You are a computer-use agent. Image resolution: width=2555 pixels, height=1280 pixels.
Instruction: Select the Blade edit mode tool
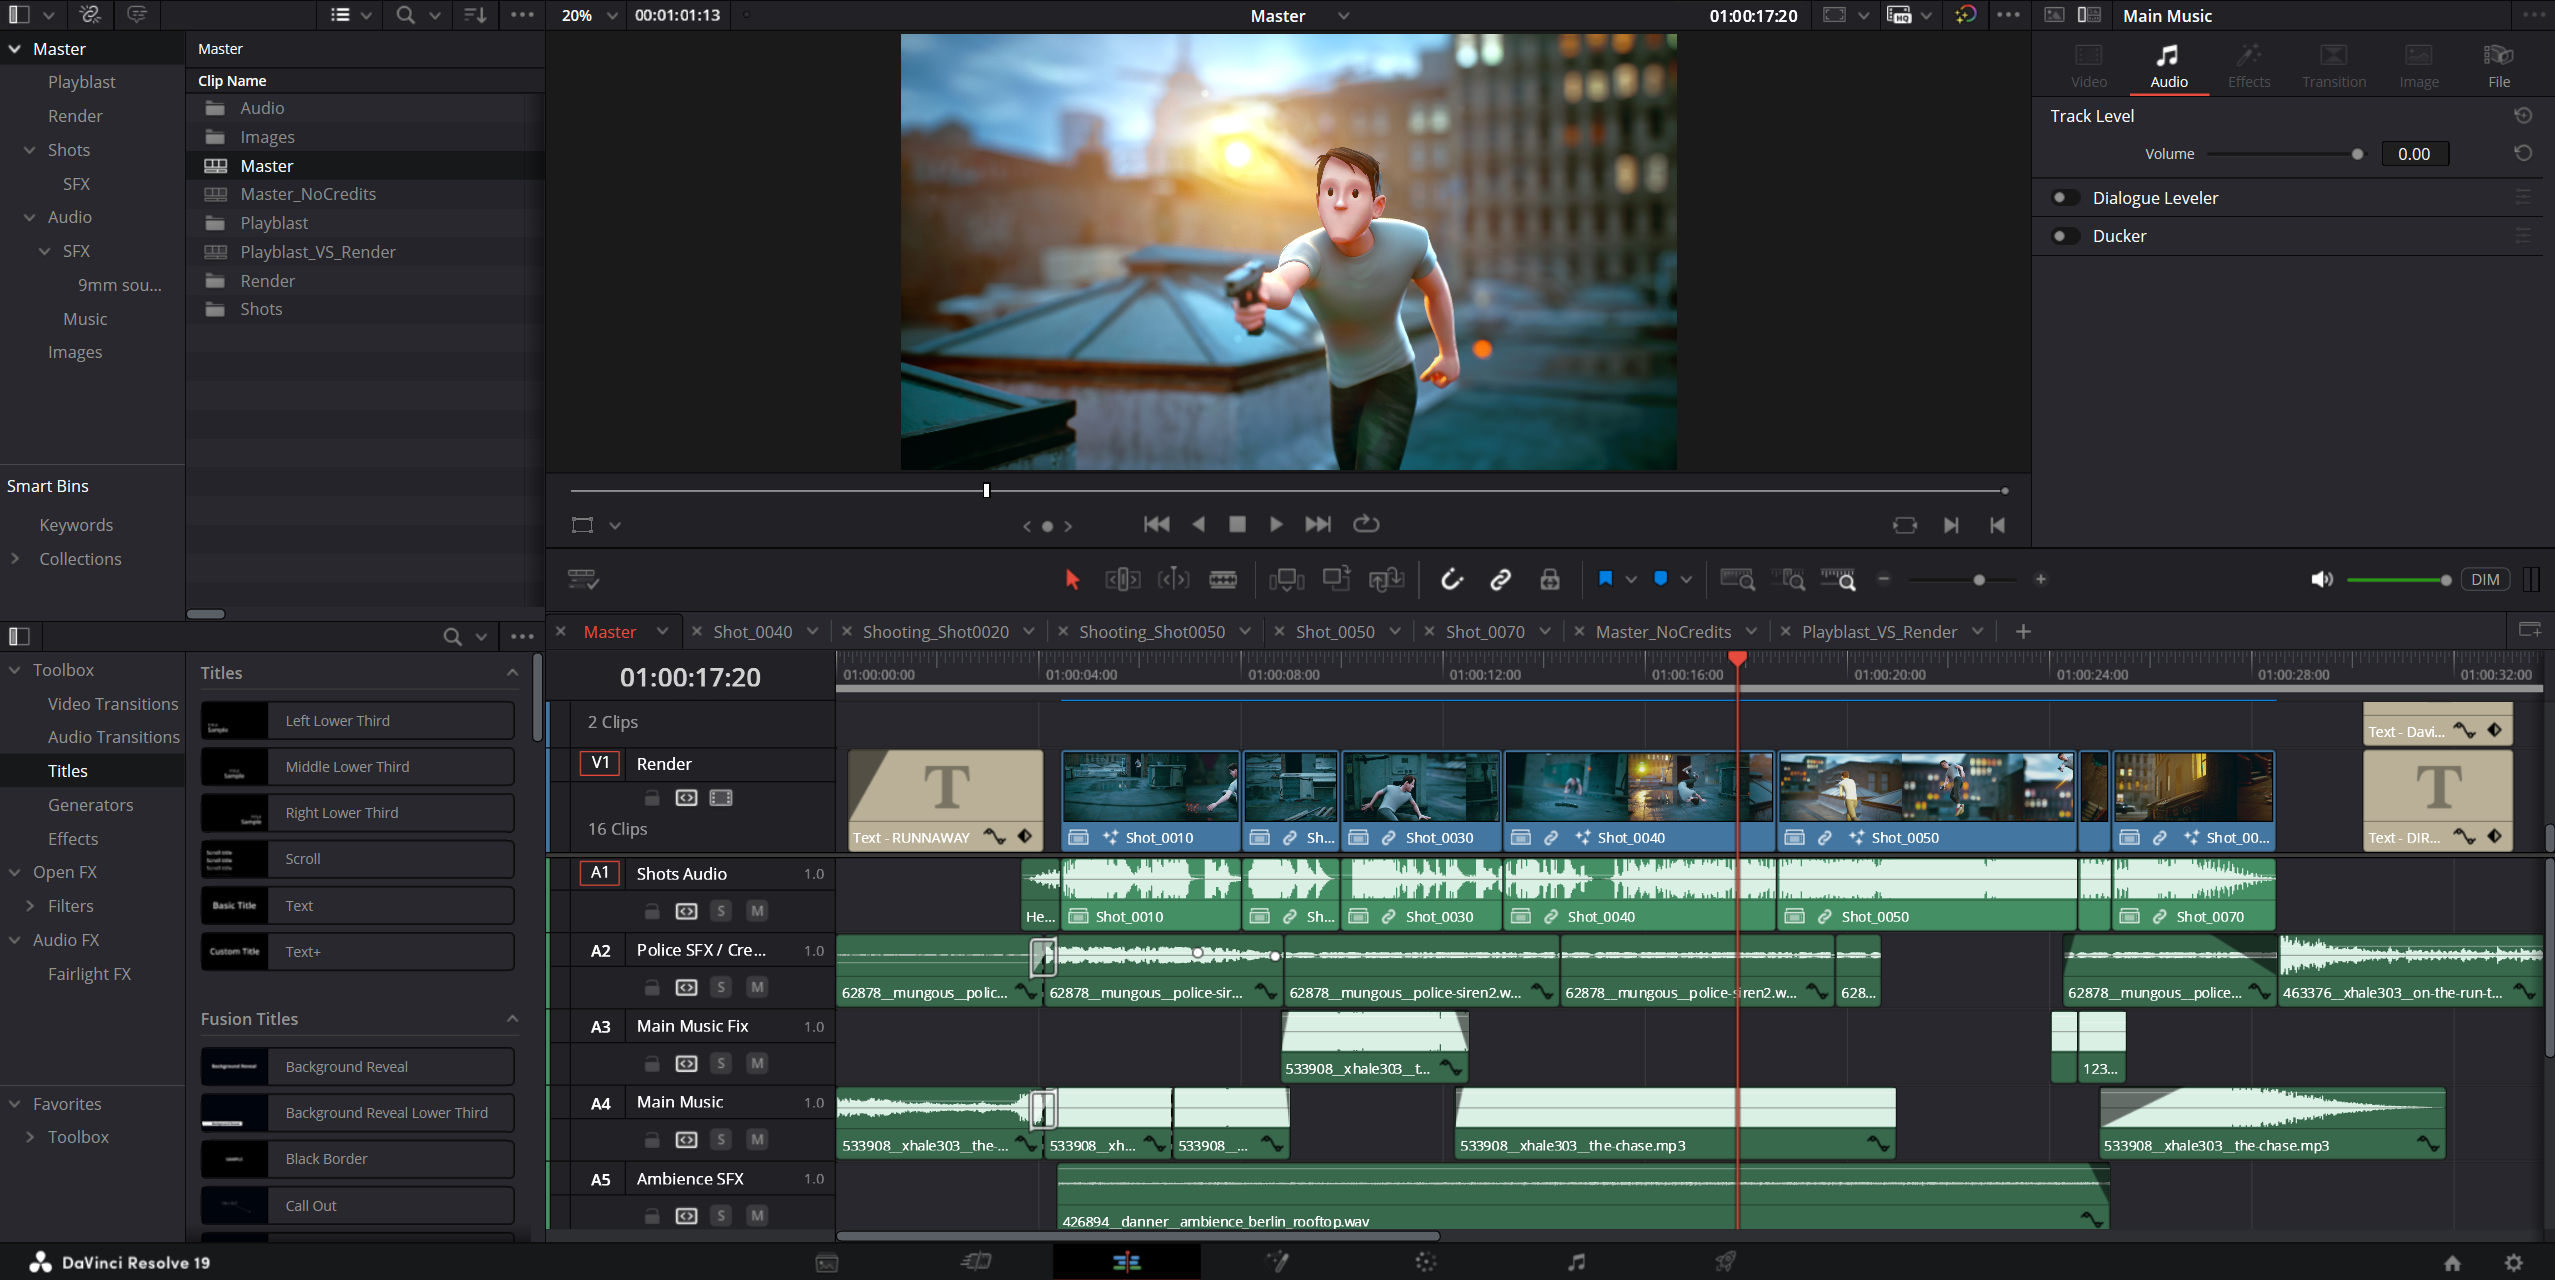tap(1222, 579)
